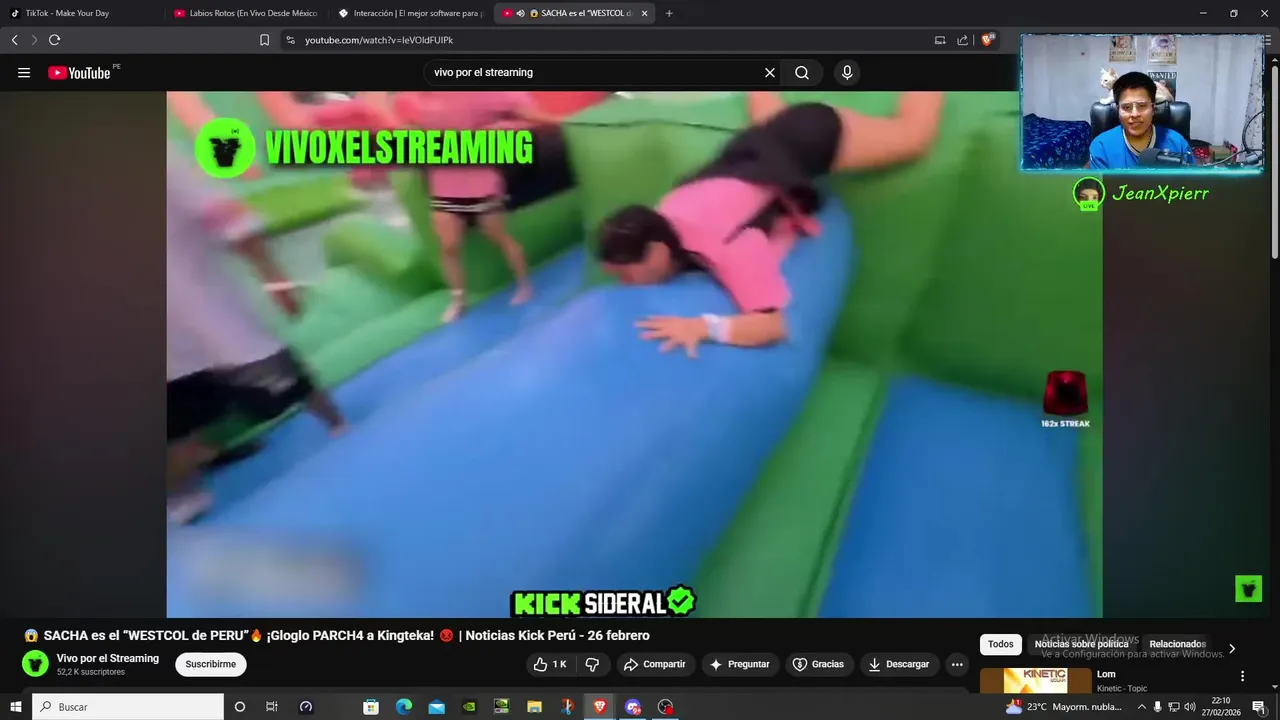Open Vivo por el Streaming channel avatar
The height and width of the screenshot is (720, 1280).
35,664
